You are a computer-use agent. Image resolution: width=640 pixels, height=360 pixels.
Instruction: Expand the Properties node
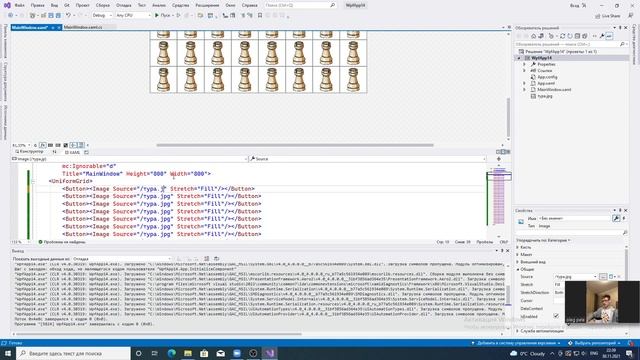524,64
